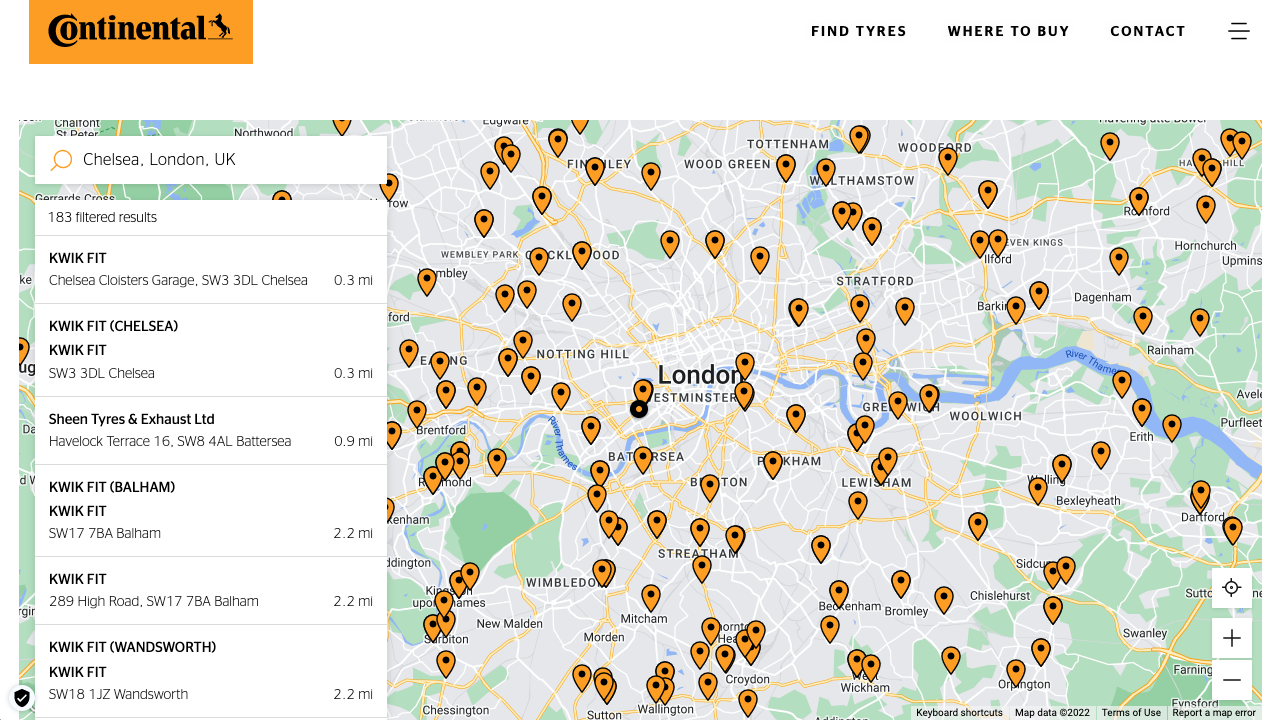Screen dimensions: 1280x720
Task: Select the dealer pin below Stratford label
Action: pyautogui.click(x=860, y=308)
